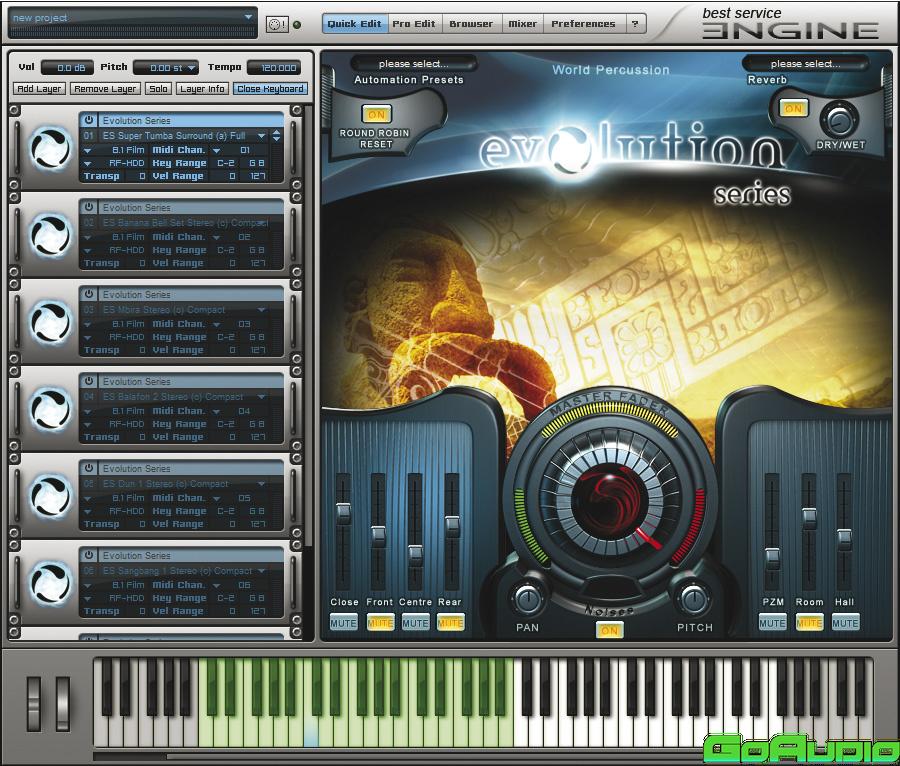Click the layer list vertical scrollbar
This screenshot has height=766, width=900.
pos(309,327)
